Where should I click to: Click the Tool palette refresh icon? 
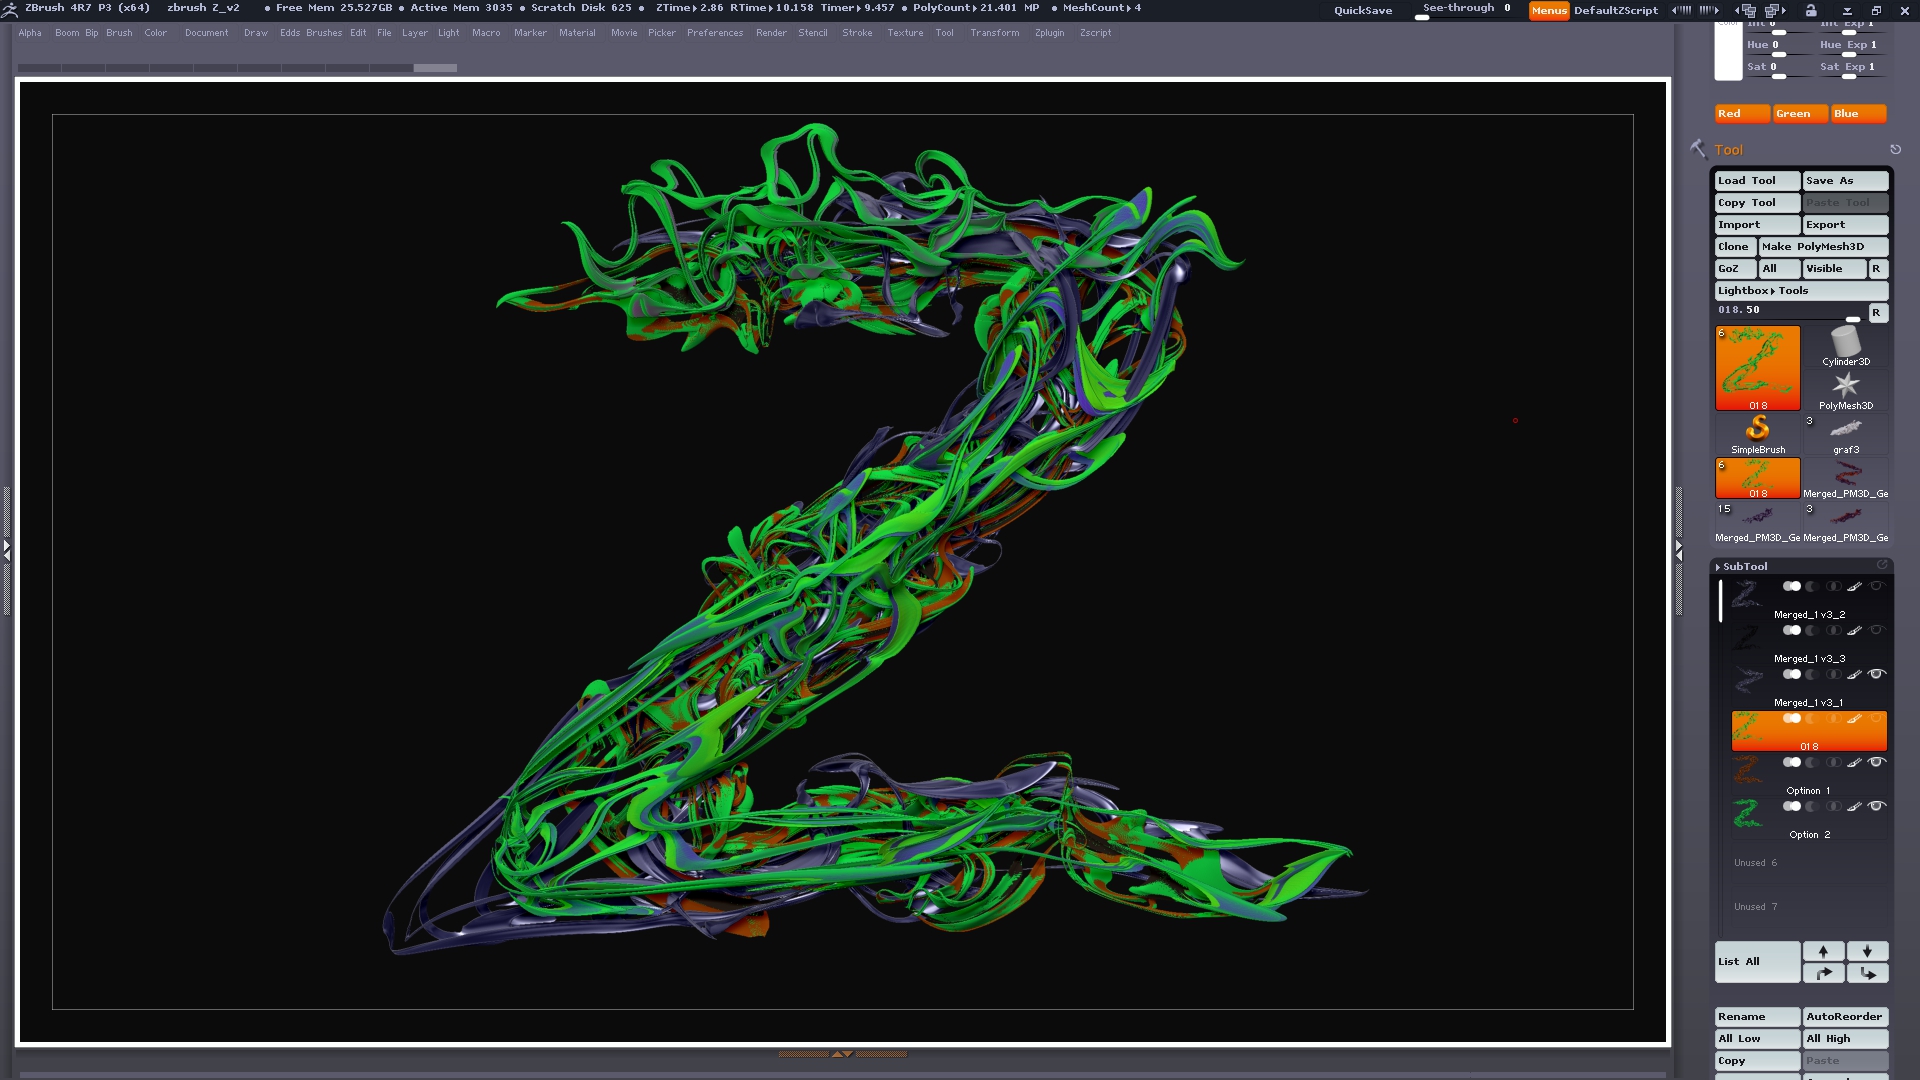click(x=1895, y=150)
